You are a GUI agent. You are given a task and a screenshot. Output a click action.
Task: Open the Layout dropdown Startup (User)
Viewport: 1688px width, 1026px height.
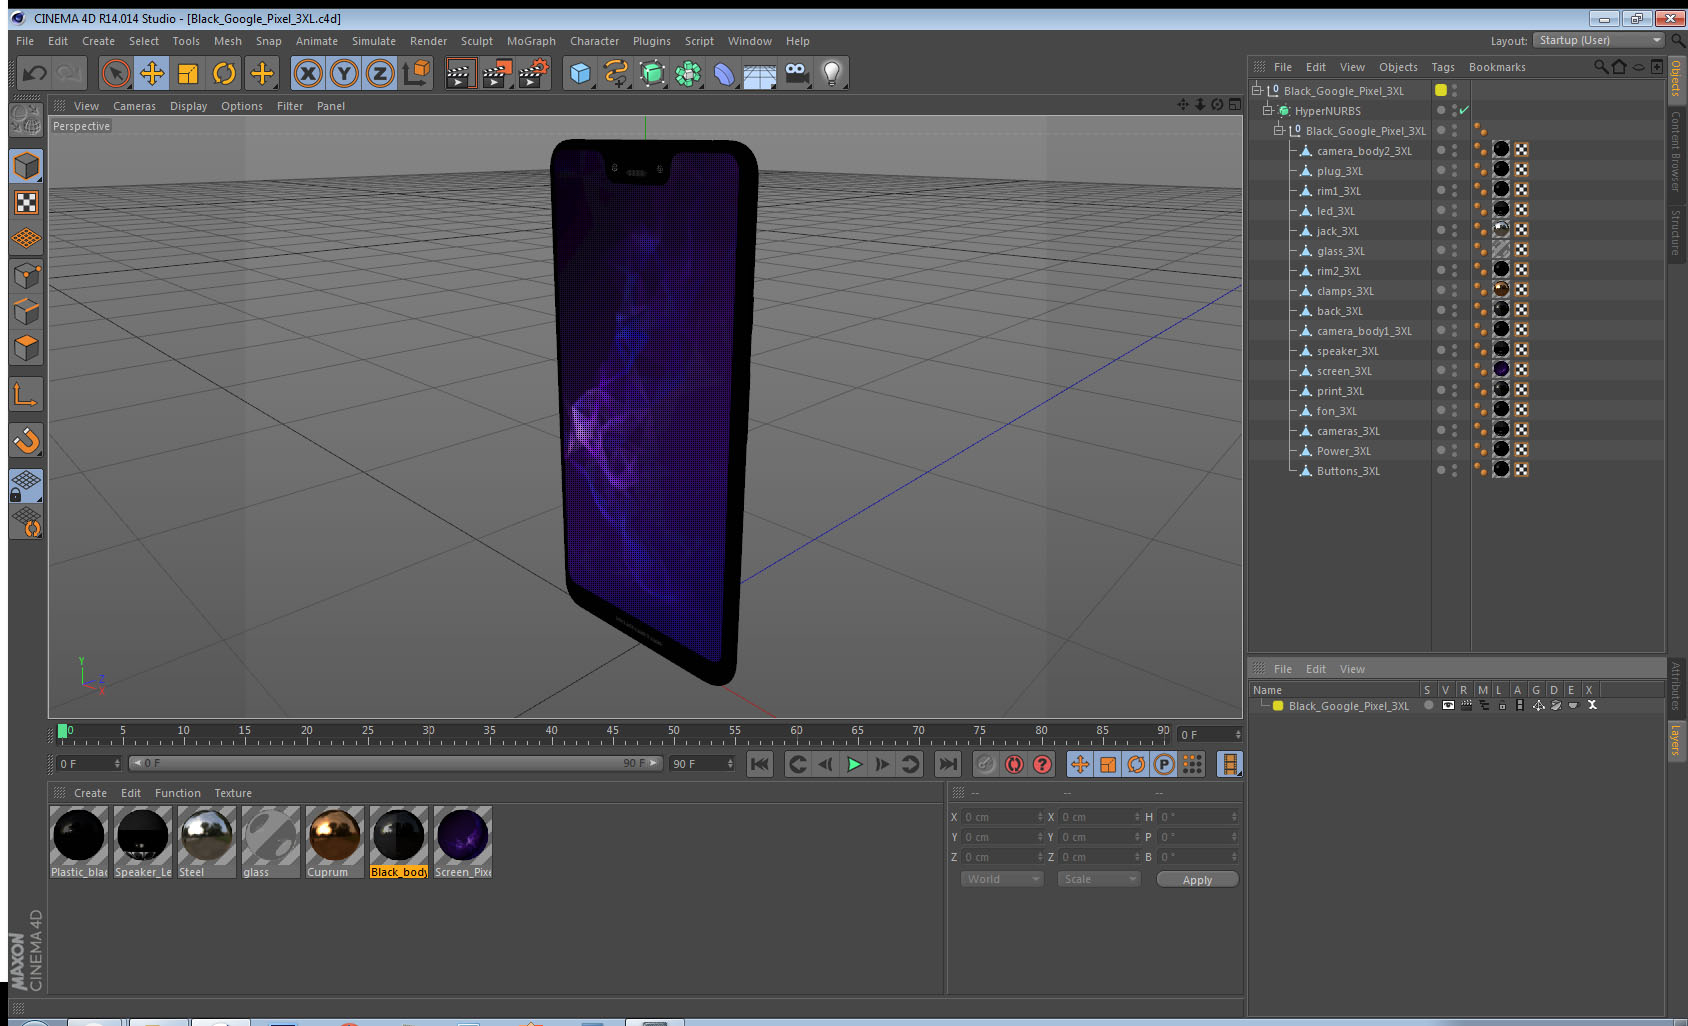1598,40
